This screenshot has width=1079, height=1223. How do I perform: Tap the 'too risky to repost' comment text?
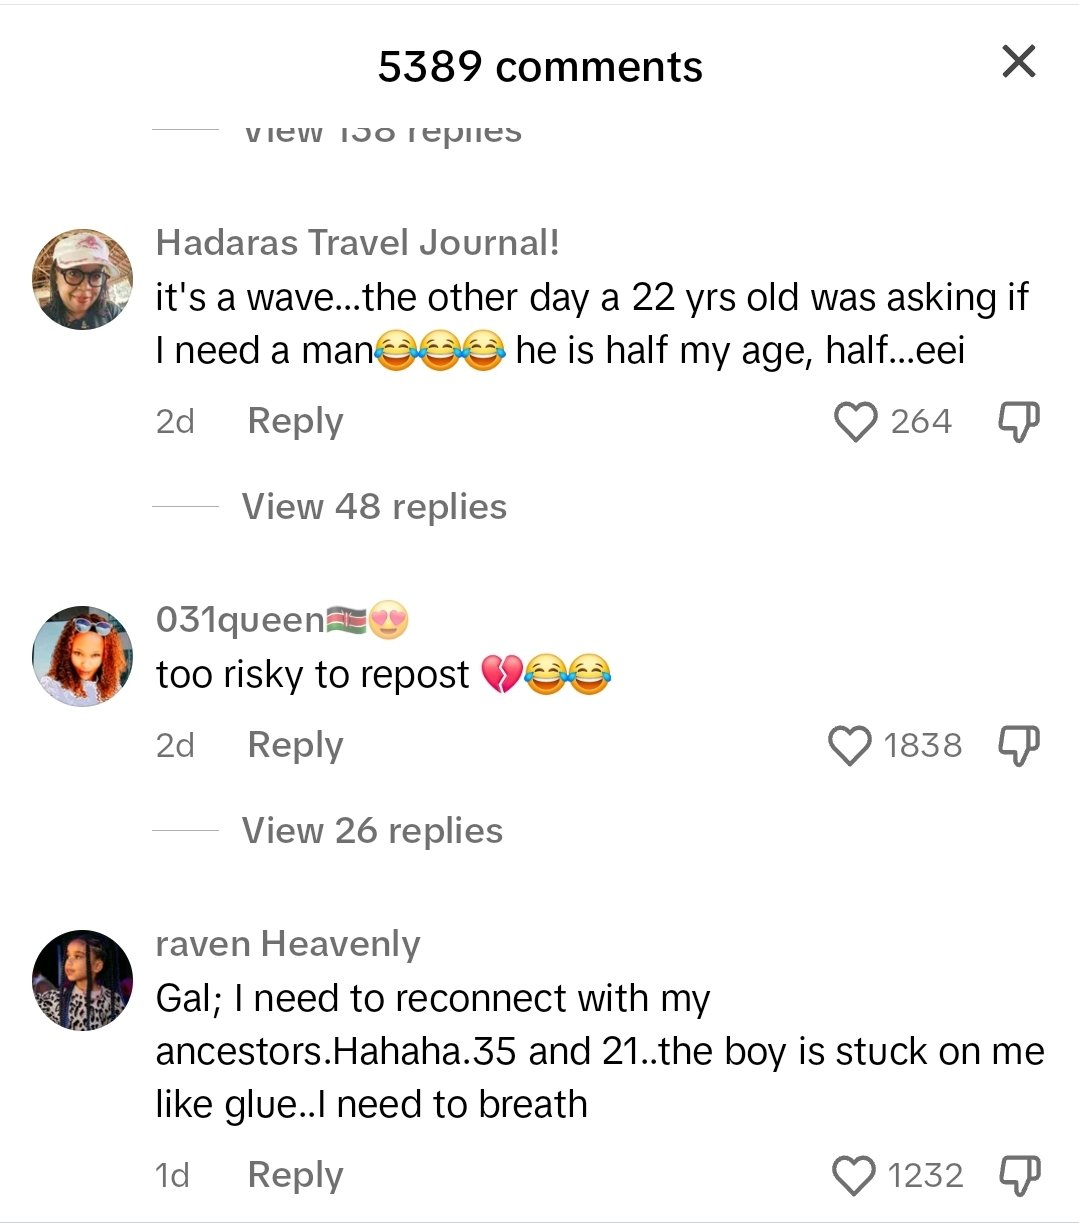(x=312, y=676)
